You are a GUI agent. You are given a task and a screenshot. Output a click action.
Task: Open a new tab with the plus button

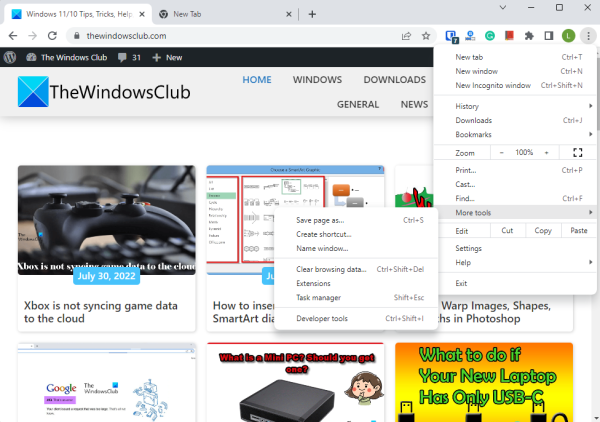(x=312, y=14)
